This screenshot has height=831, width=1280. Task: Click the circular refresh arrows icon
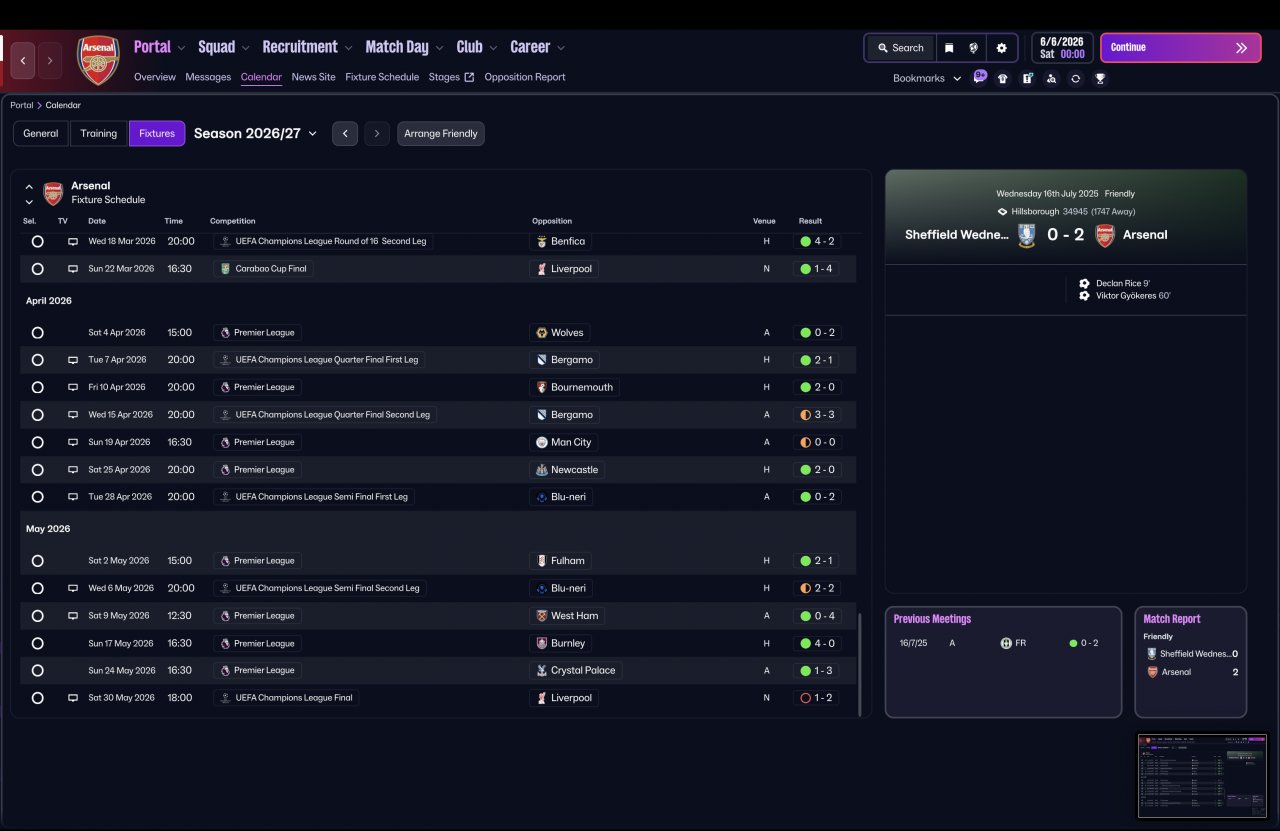click(1075, 78)
